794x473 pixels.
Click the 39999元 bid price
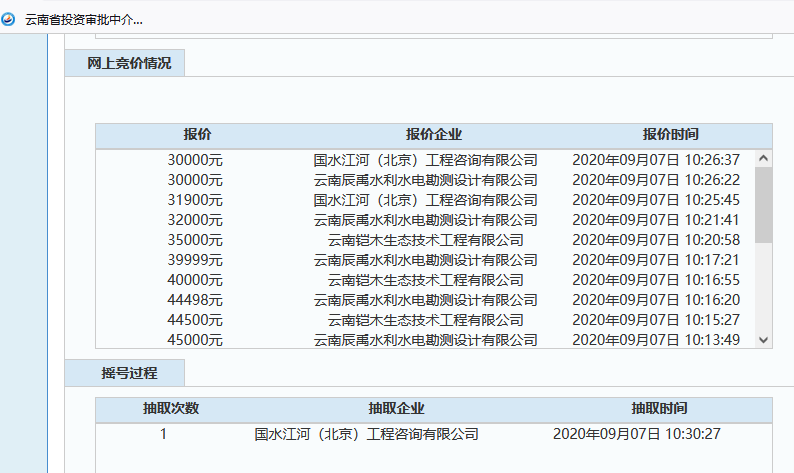tap(195, 260)
